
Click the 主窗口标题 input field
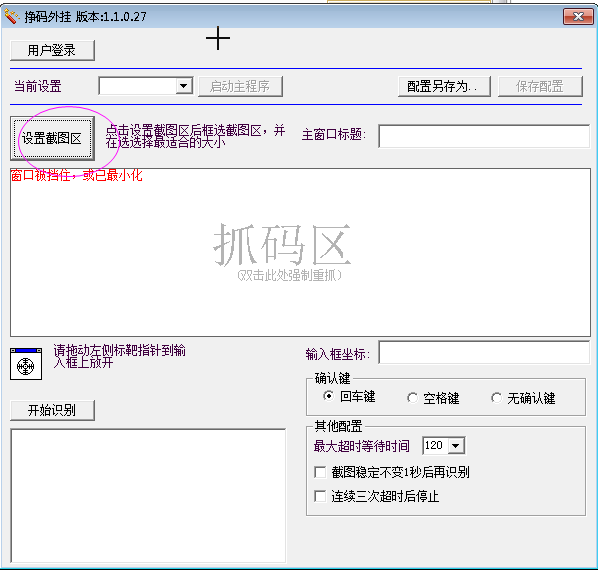click(484, 136)
